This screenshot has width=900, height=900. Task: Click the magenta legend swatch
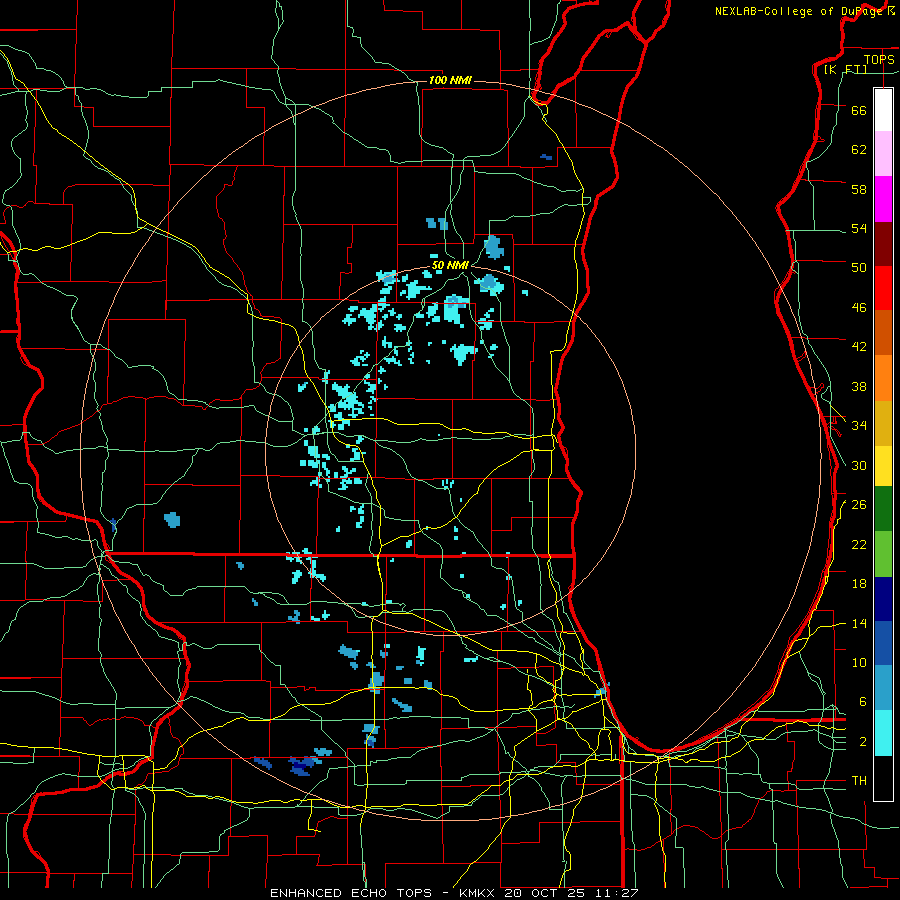tap(883, 199)
